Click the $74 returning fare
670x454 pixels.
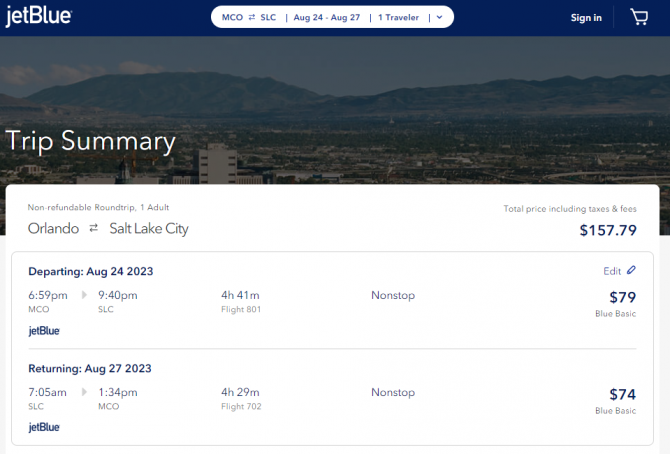[x=622, y=394]
